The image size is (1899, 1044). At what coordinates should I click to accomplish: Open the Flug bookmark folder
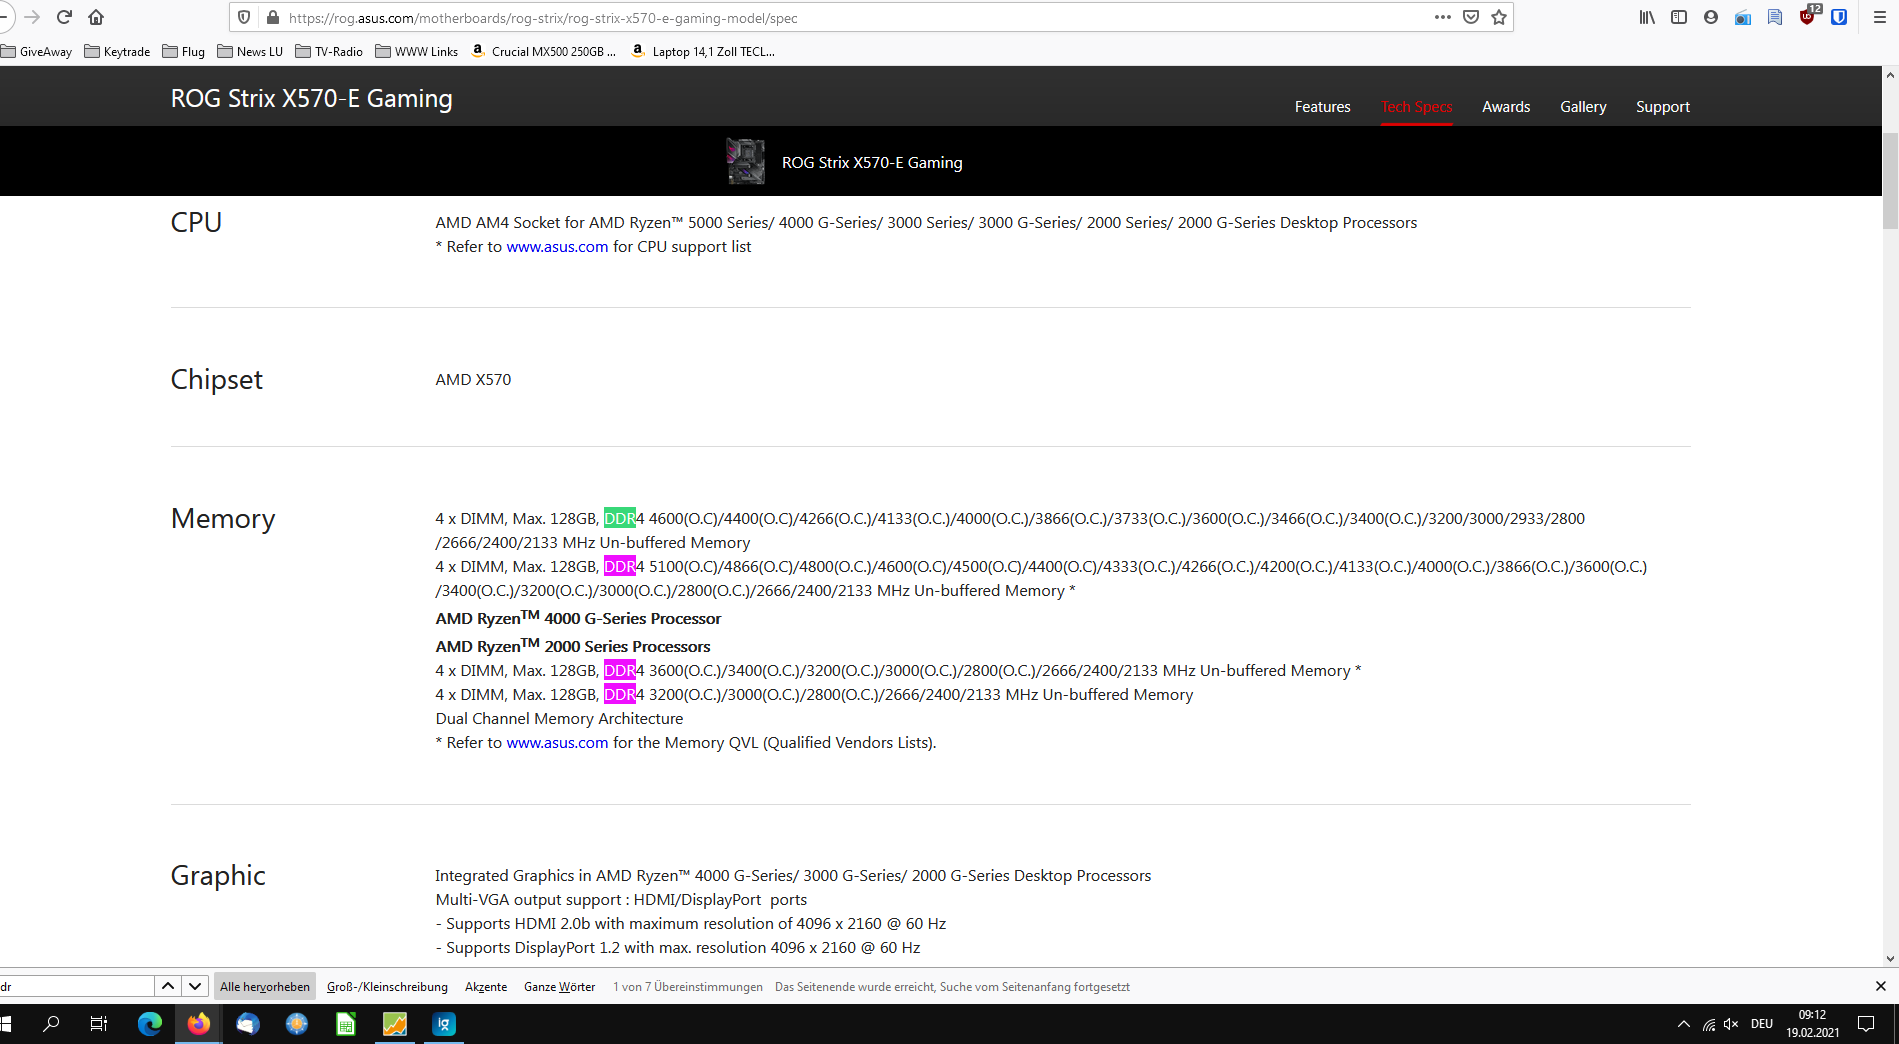[183, 51]
